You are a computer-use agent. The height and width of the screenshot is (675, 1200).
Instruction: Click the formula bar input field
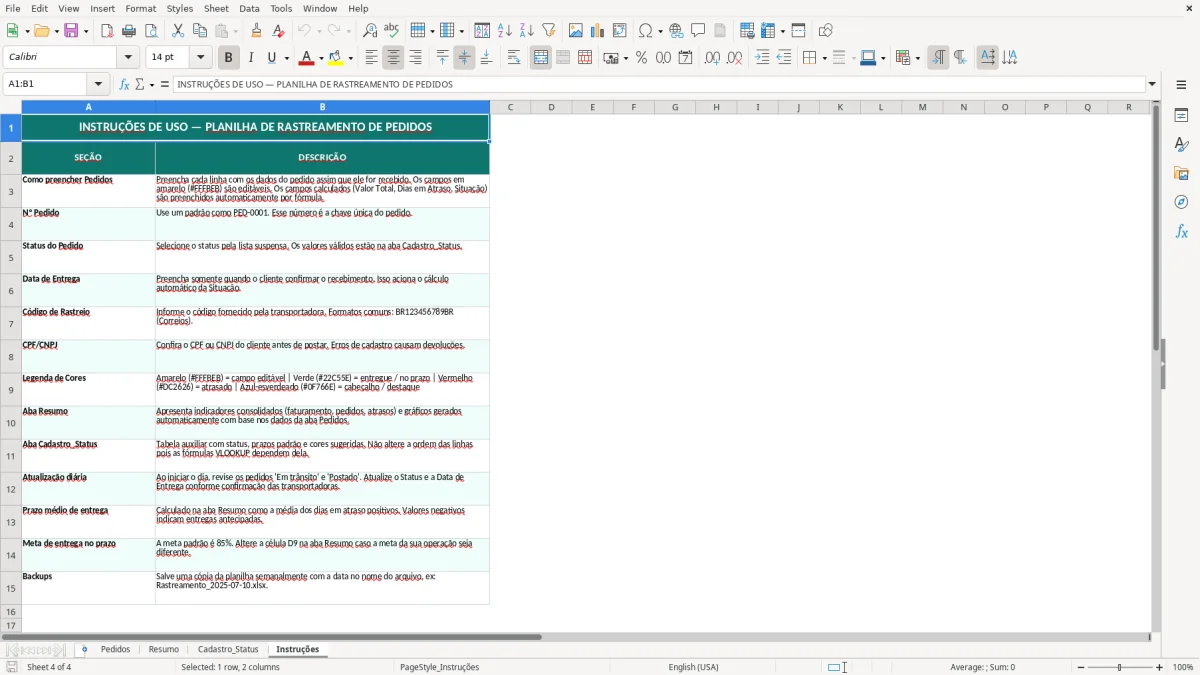tap(659, 84)
